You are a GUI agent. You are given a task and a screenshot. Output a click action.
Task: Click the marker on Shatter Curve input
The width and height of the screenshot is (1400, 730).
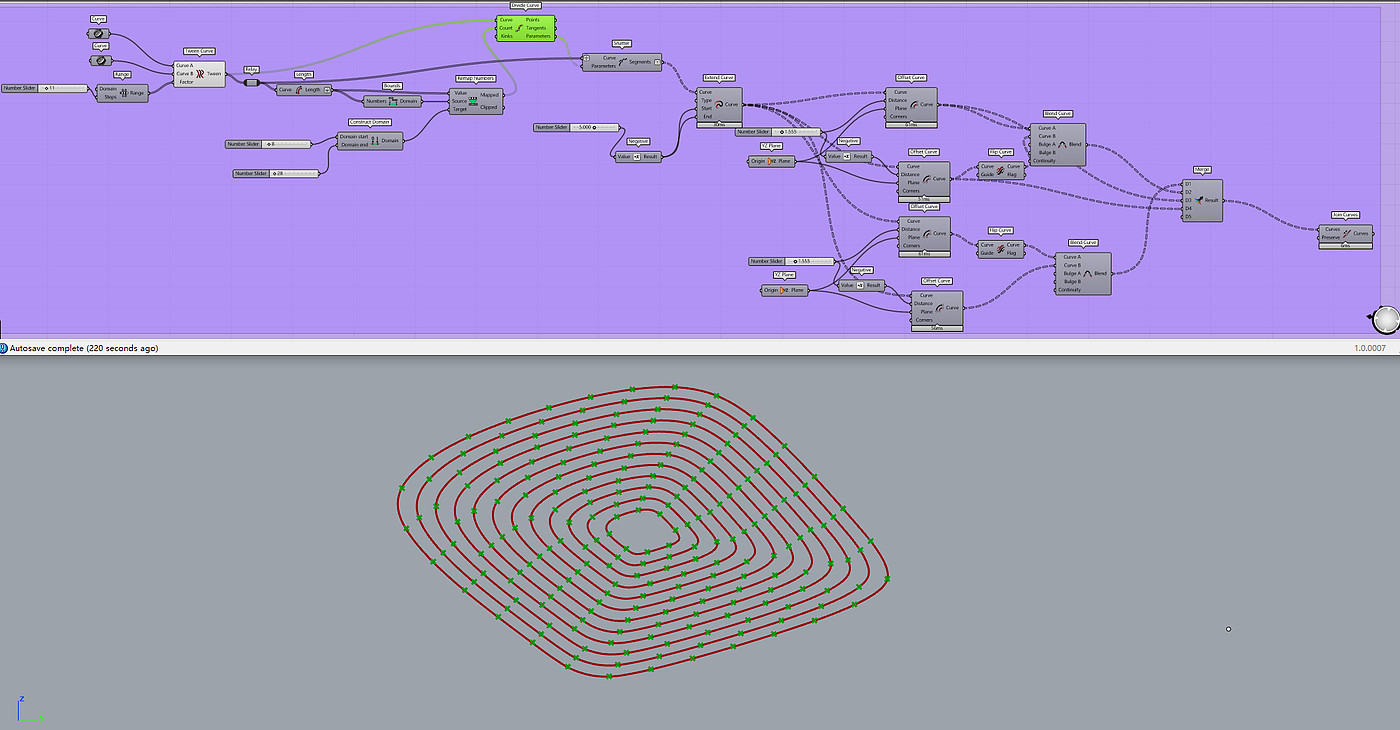pyautogui.click(x=586, y=58)
